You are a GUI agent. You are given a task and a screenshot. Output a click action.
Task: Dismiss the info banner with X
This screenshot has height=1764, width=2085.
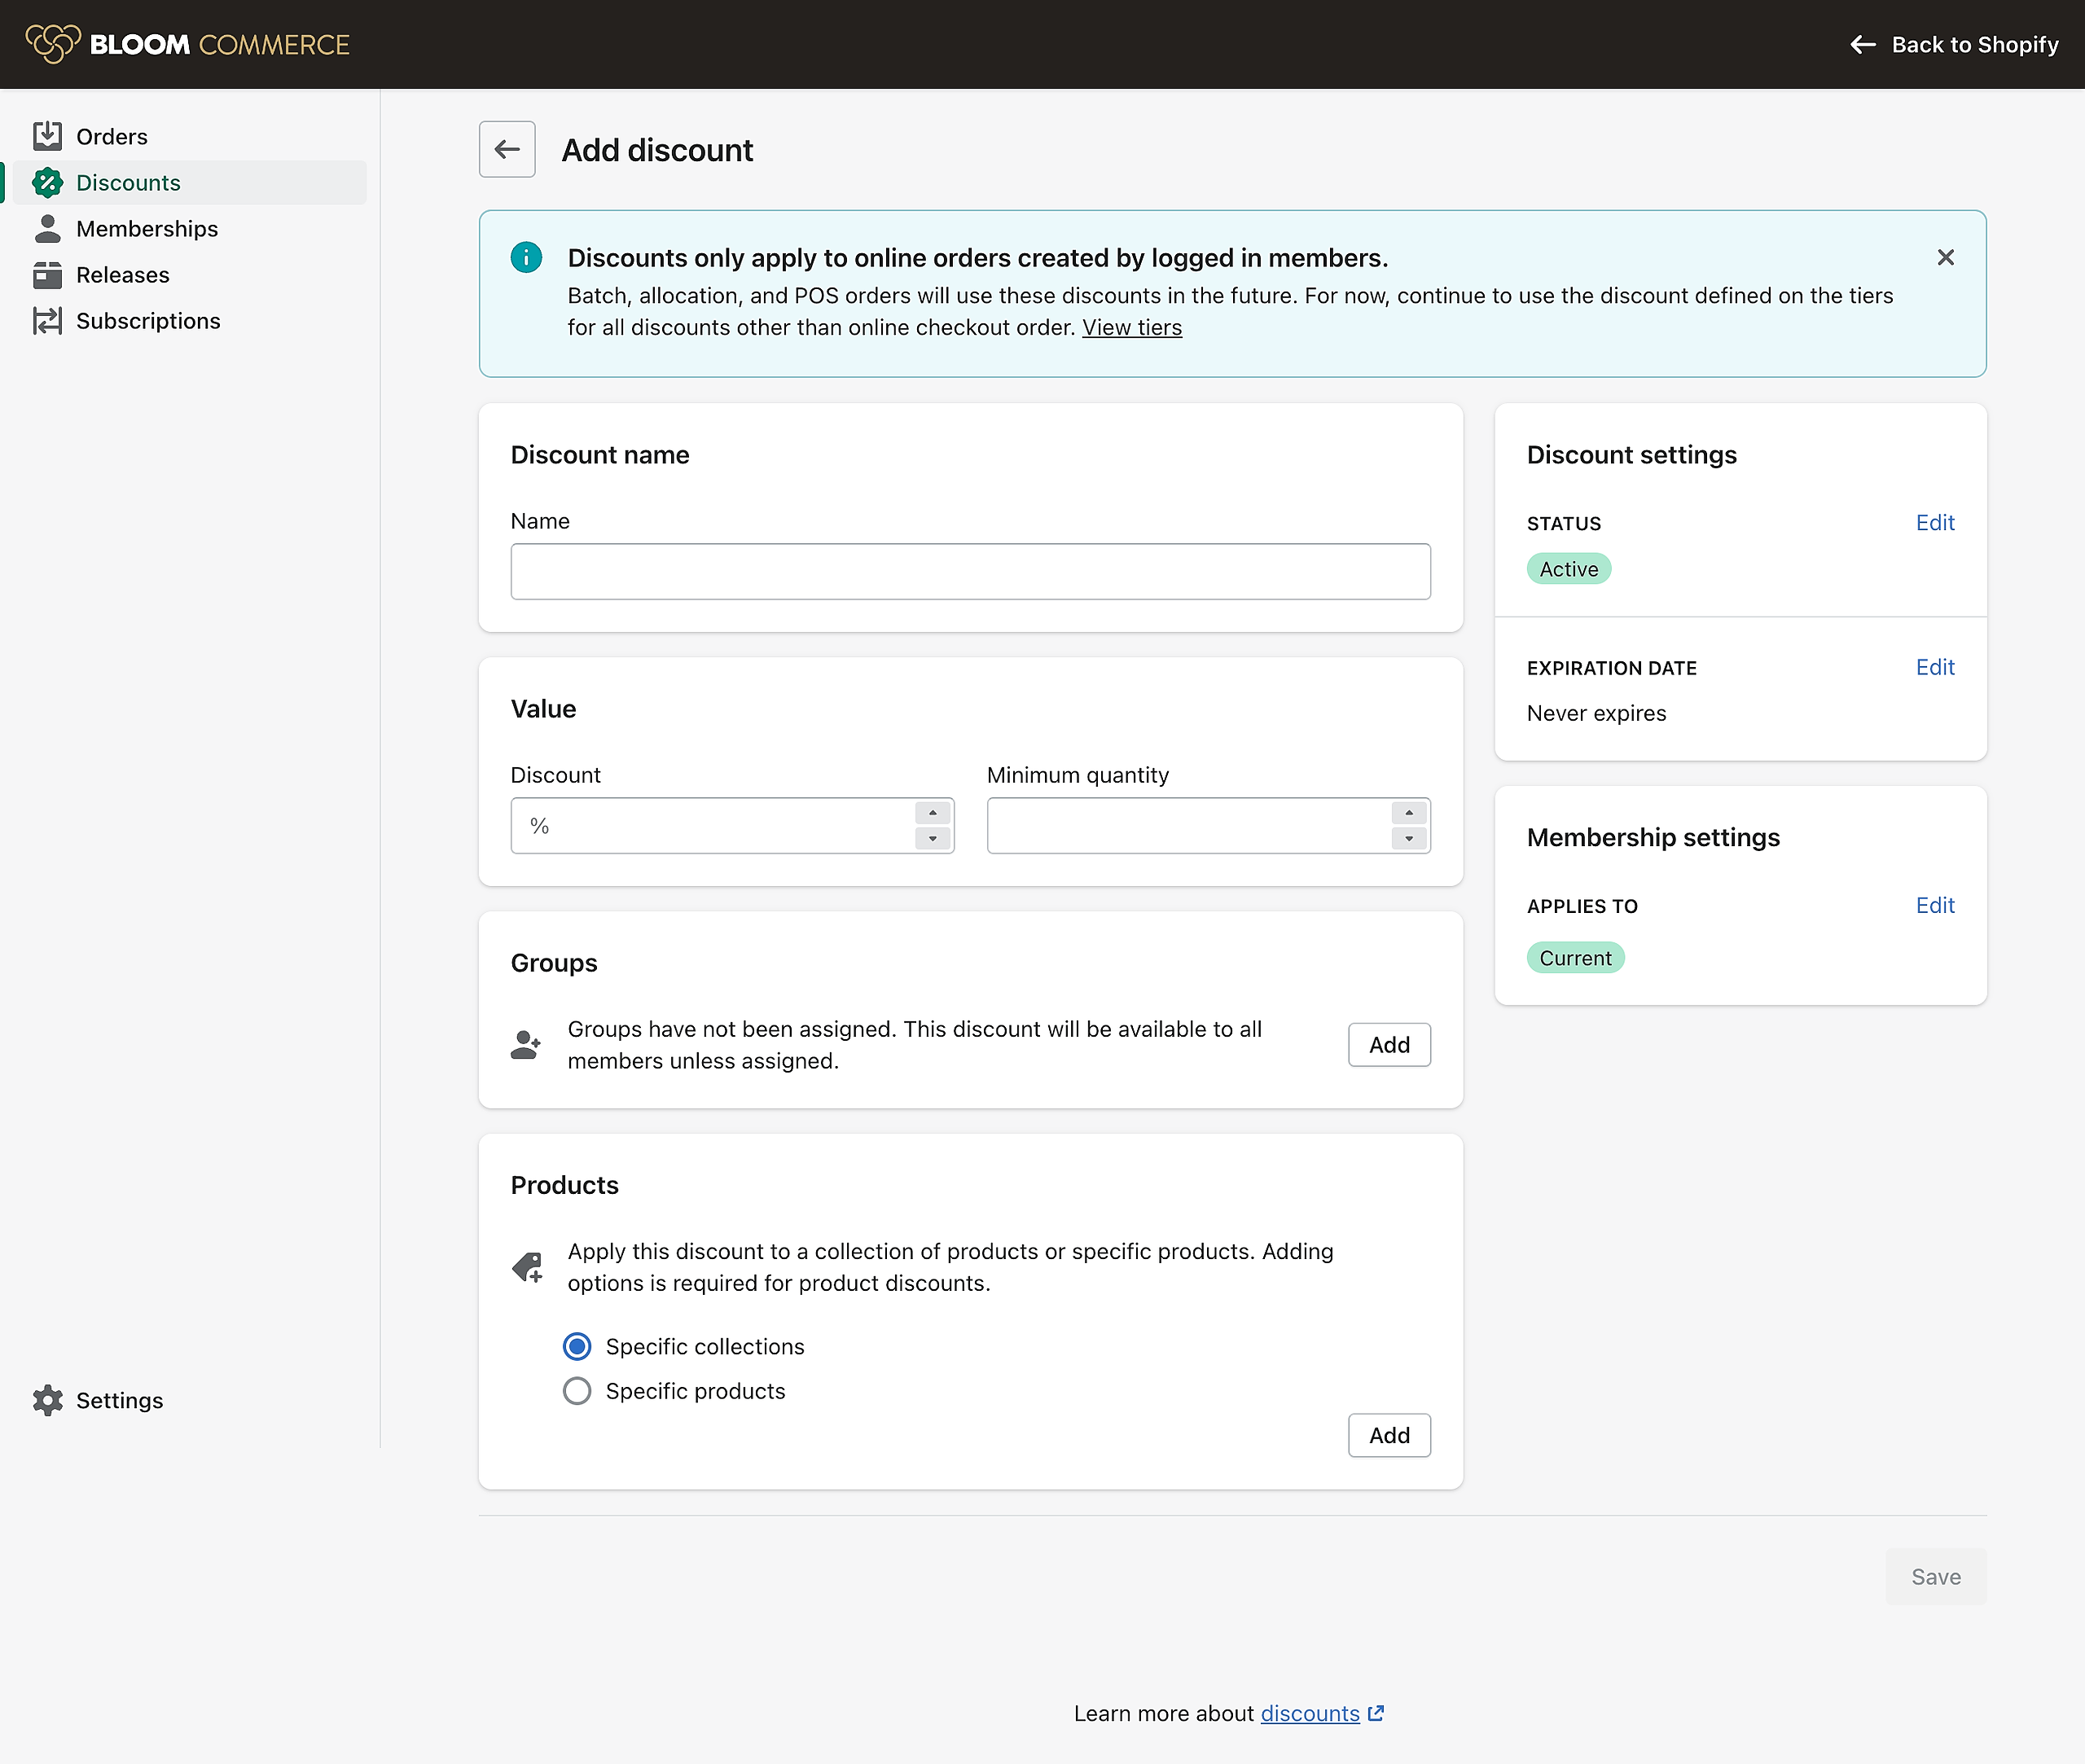[x=1945, y=258]
